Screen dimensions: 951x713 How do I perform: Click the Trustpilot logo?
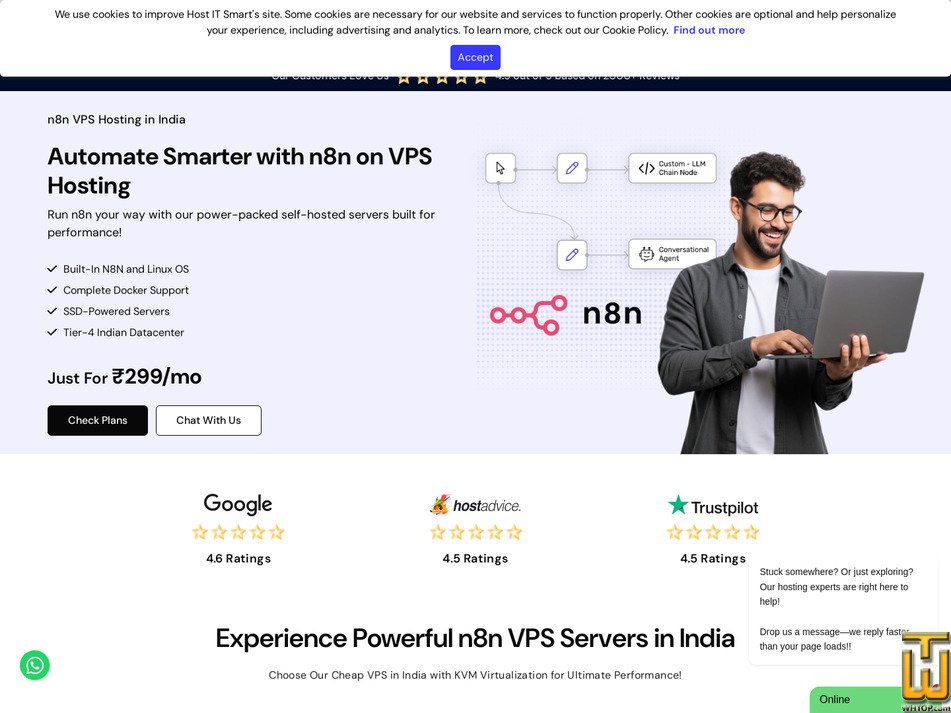pos(713,506)
